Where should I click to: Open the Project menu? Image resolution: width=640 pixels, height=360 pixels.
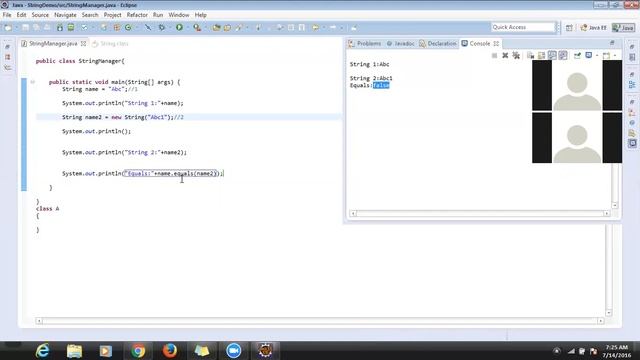click(x=112, y=15)
